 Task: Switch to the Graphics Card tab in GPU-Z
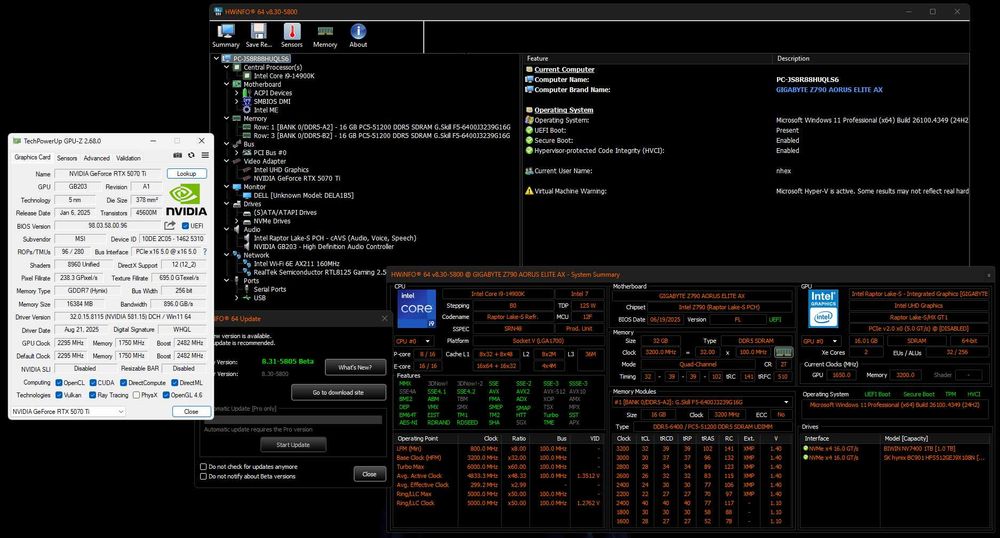pos(33,157)
